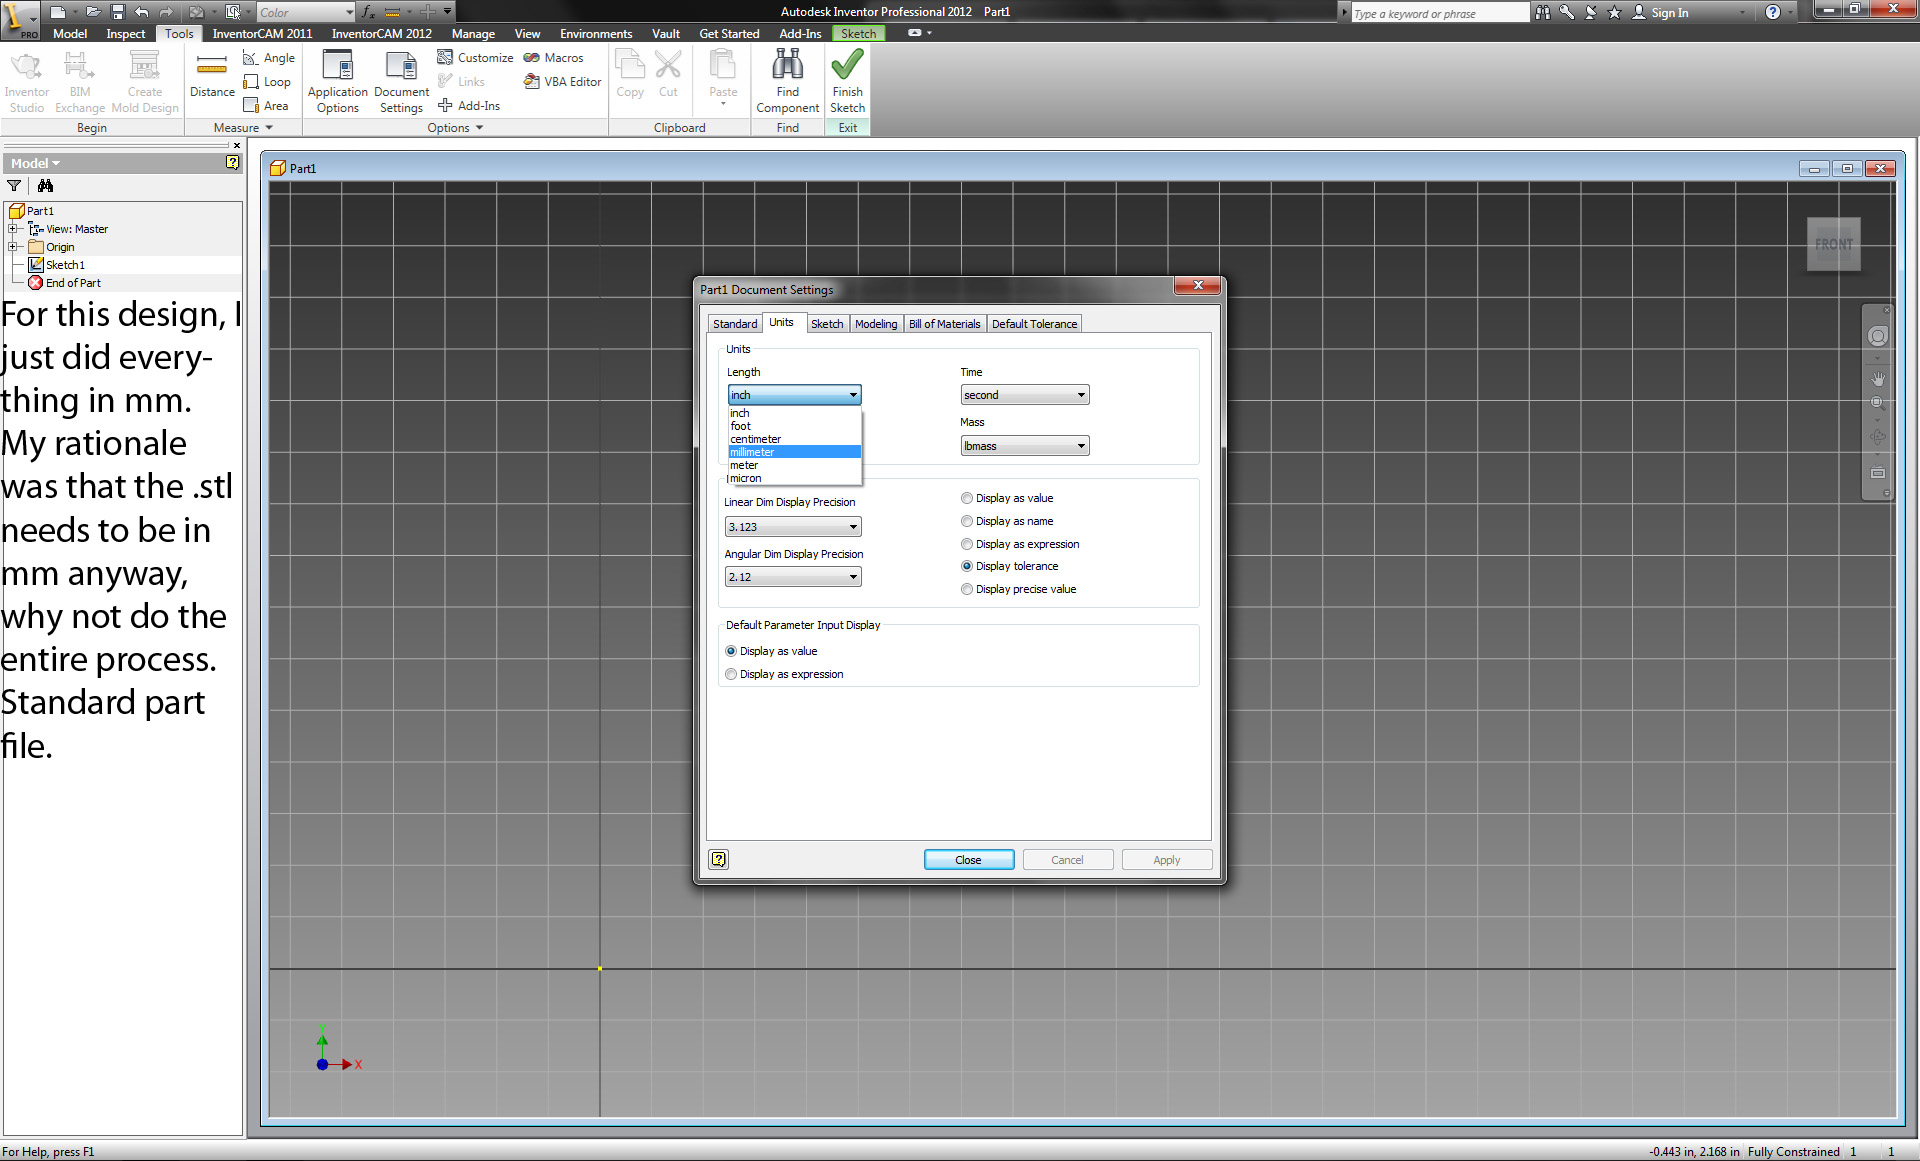Select Sketch1 in the model browser
1920x1161 pixels.
tap(65, 265)
